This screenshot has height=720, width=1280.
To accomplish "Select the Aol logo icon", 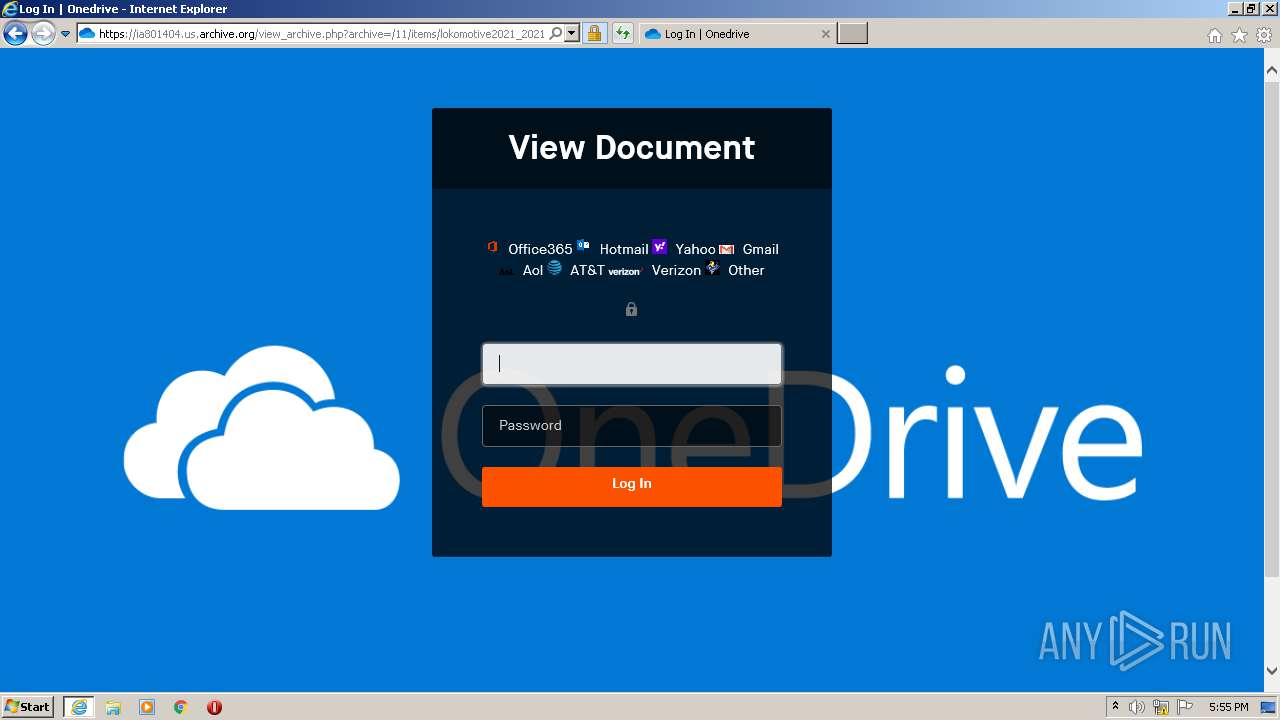I will 507,271.
